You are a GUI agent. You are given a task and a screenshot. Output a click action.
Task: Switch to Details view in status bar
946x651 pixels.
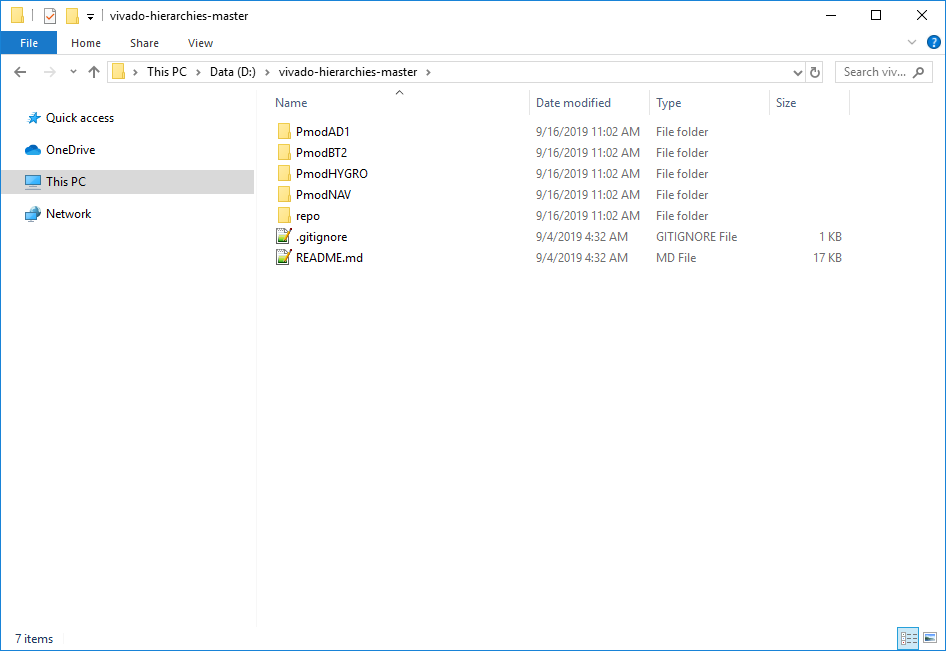pyautogui.click(x=908, y=638)
